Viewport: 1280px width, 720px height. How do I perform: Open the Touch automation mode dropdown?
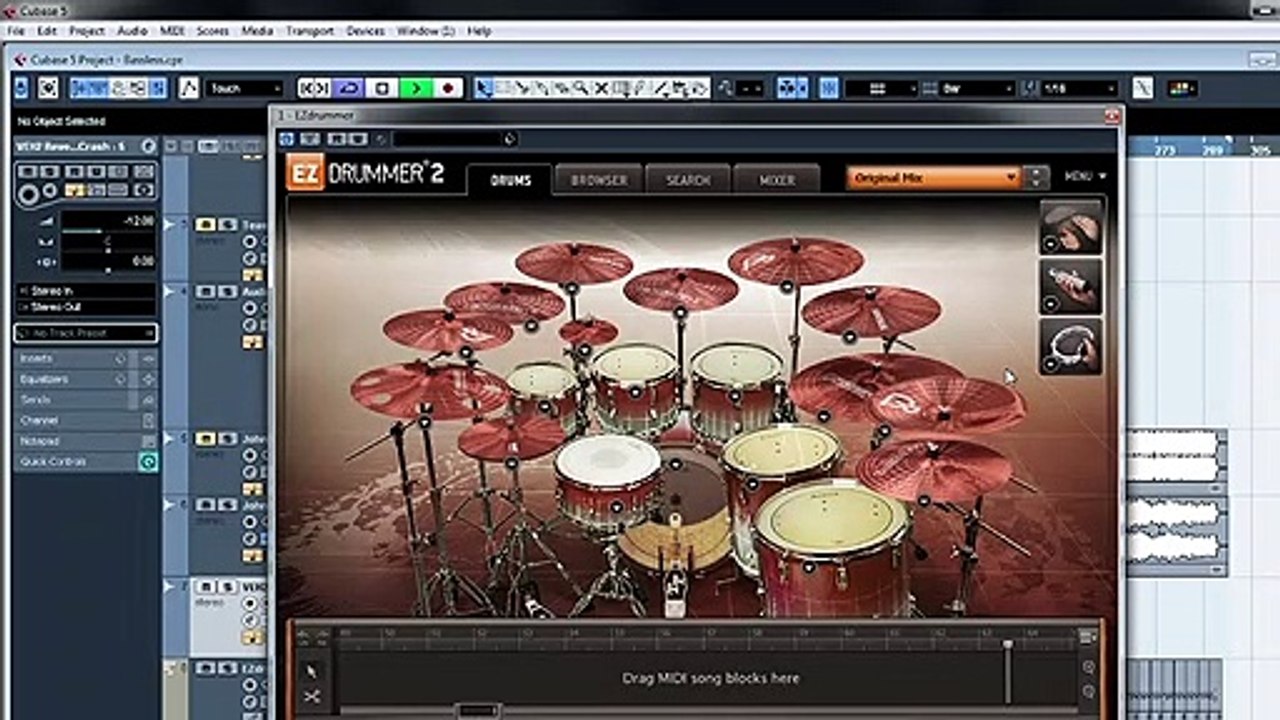pos(244,88)
